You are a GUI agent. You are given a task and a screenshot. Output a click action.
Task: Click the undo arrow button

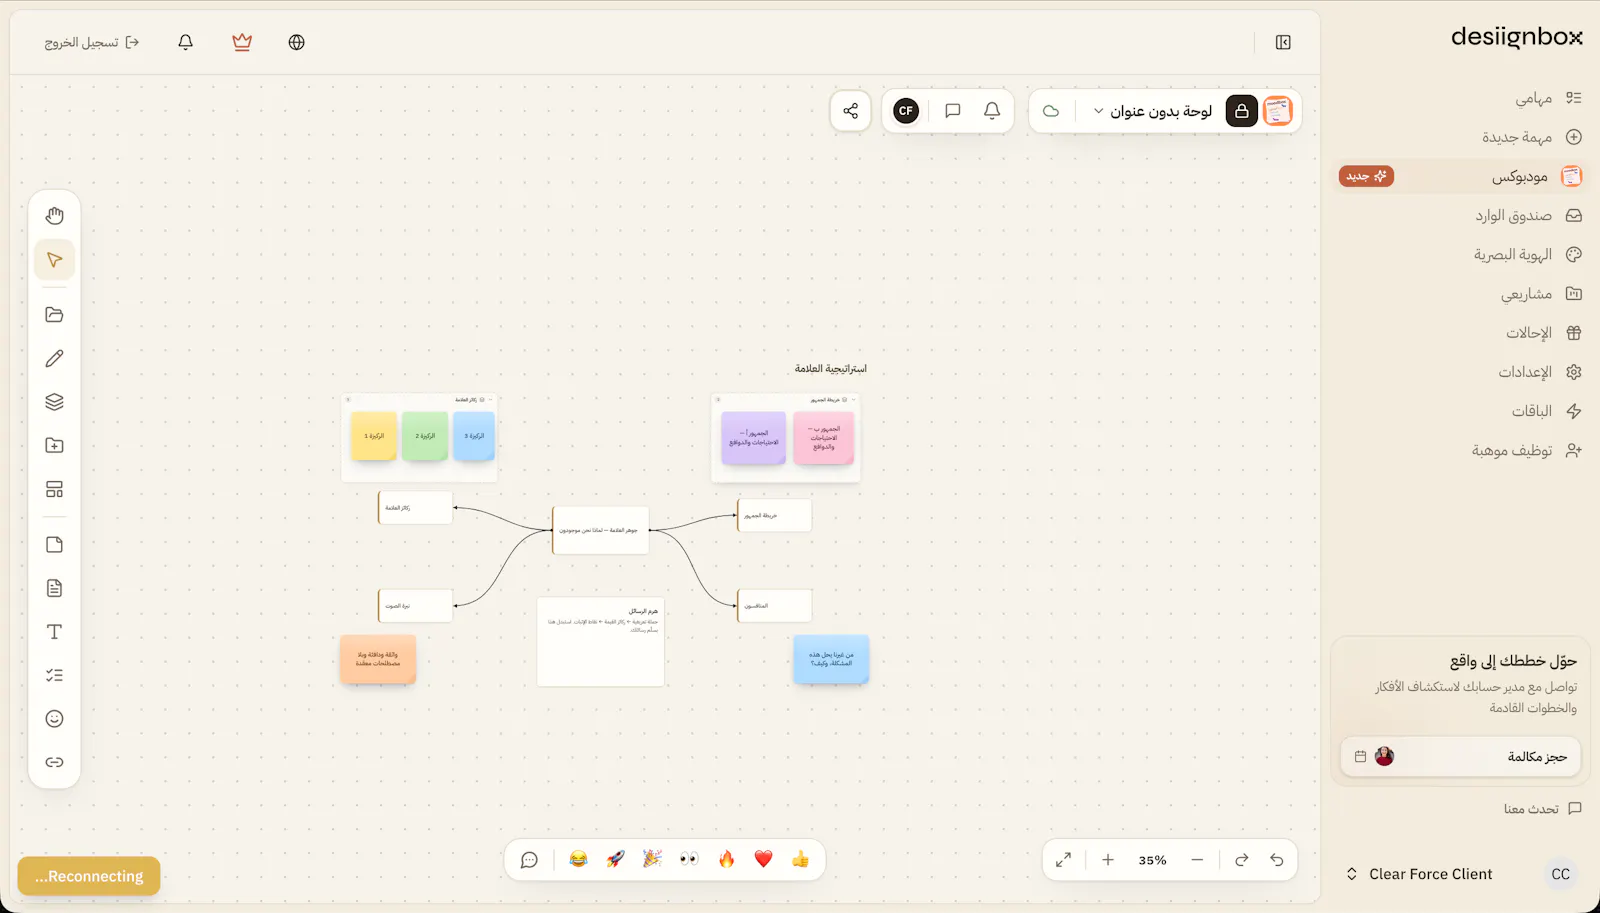pos(1276,860)
